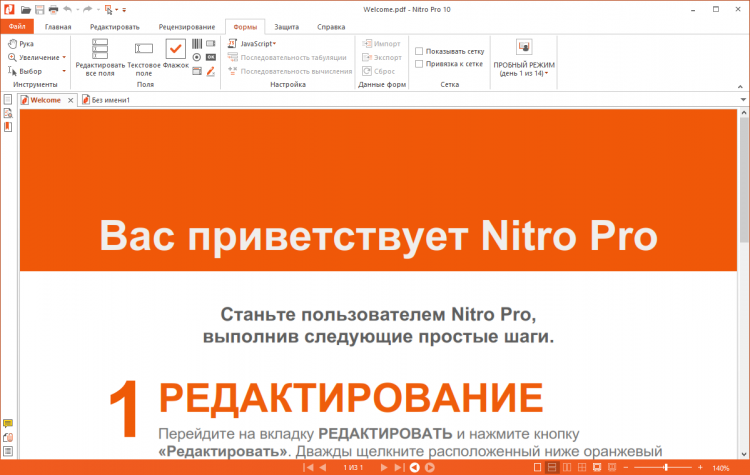This screenshot has width=750, height=475.
Task: Add a radio button form field
Action: 197,57
